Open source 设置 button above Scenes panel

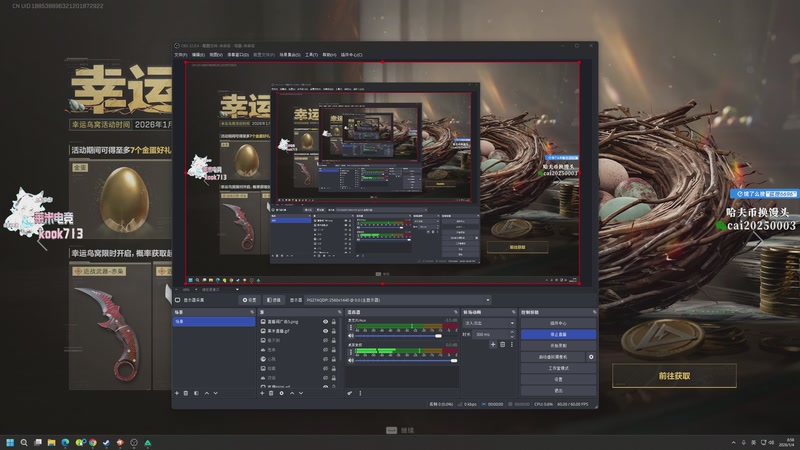(x=249, y=300)
